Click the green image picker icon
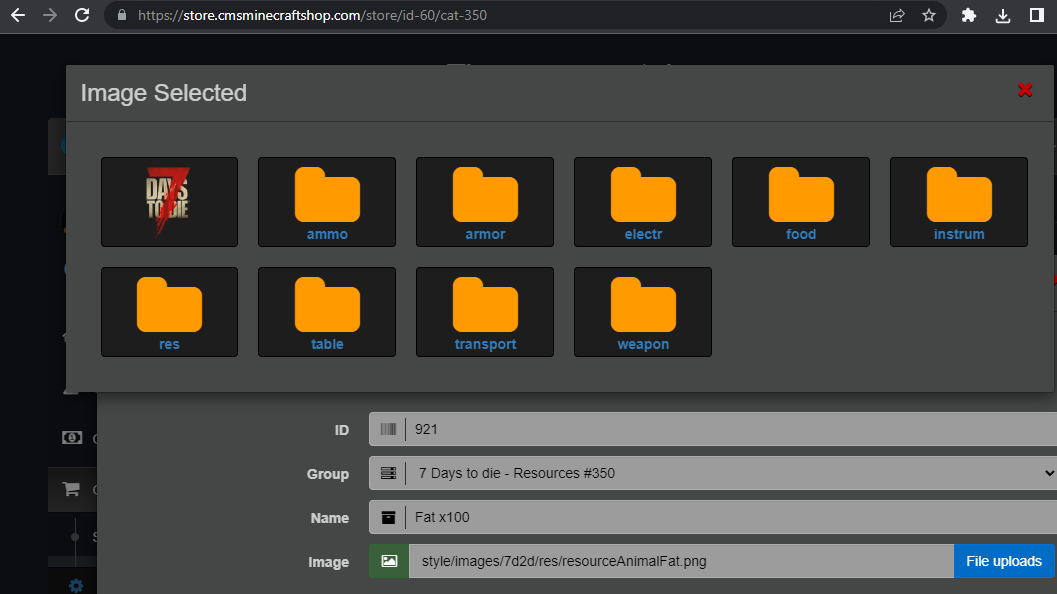Image resolution: width=1057 pixels, height=594 pixels. coord(389,561)
